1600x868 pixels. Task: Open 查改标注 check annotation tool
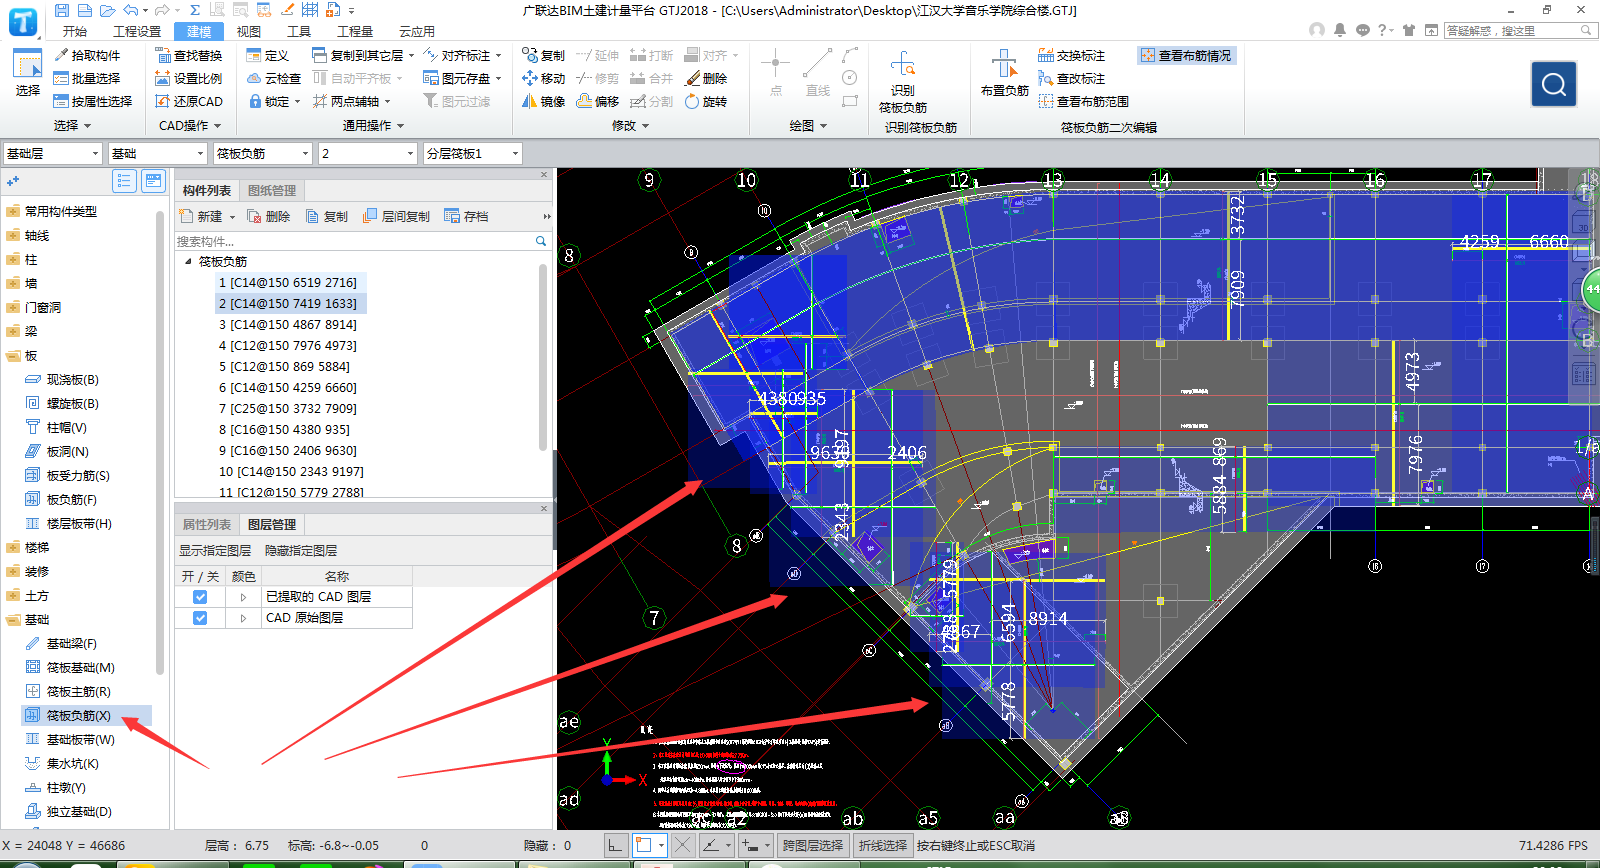1071,78
